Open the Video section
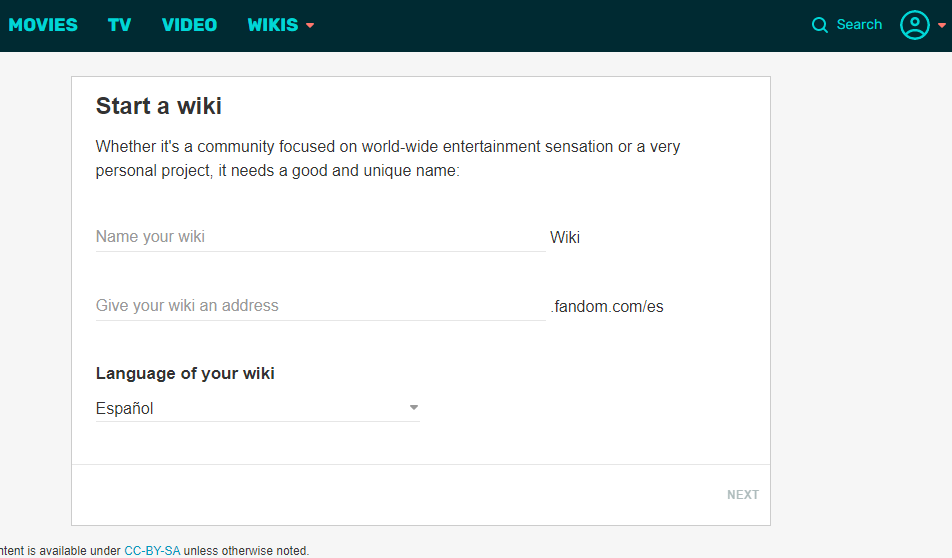This screenshot has width=952, height=558. [x=189, y=25]
